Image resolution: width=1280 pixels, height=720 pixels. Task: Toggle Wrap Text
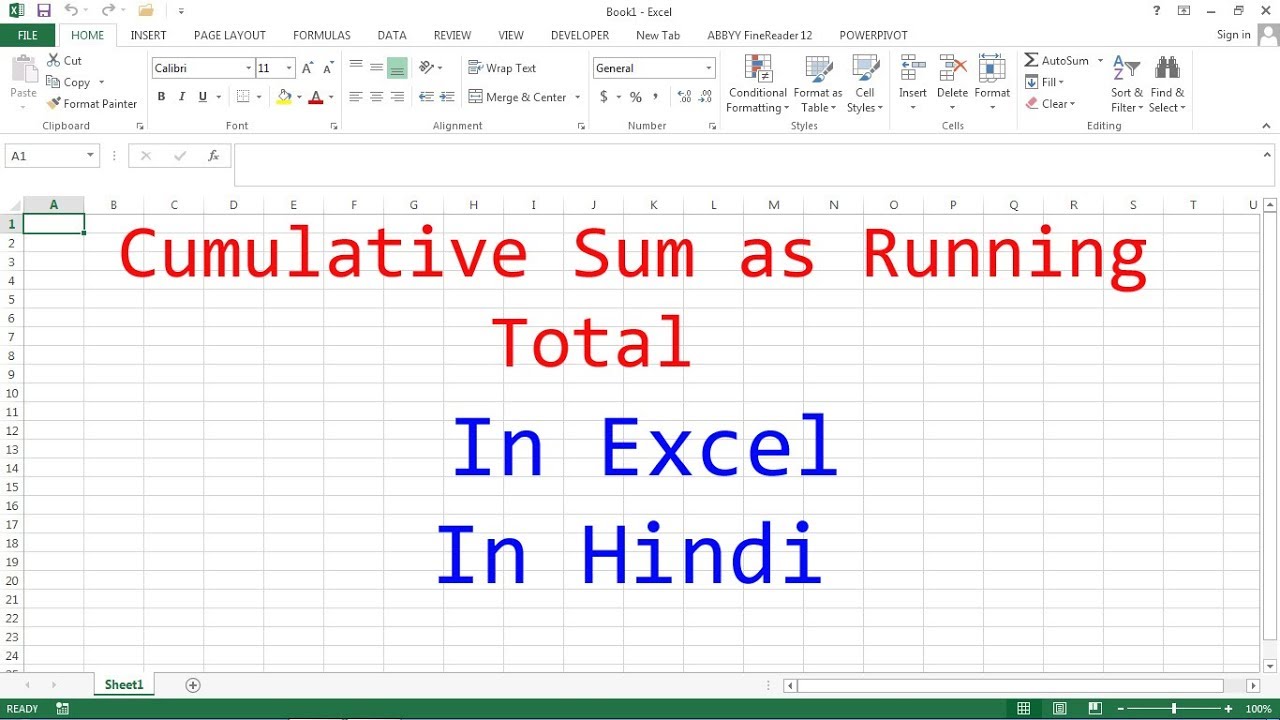(502, 68)
